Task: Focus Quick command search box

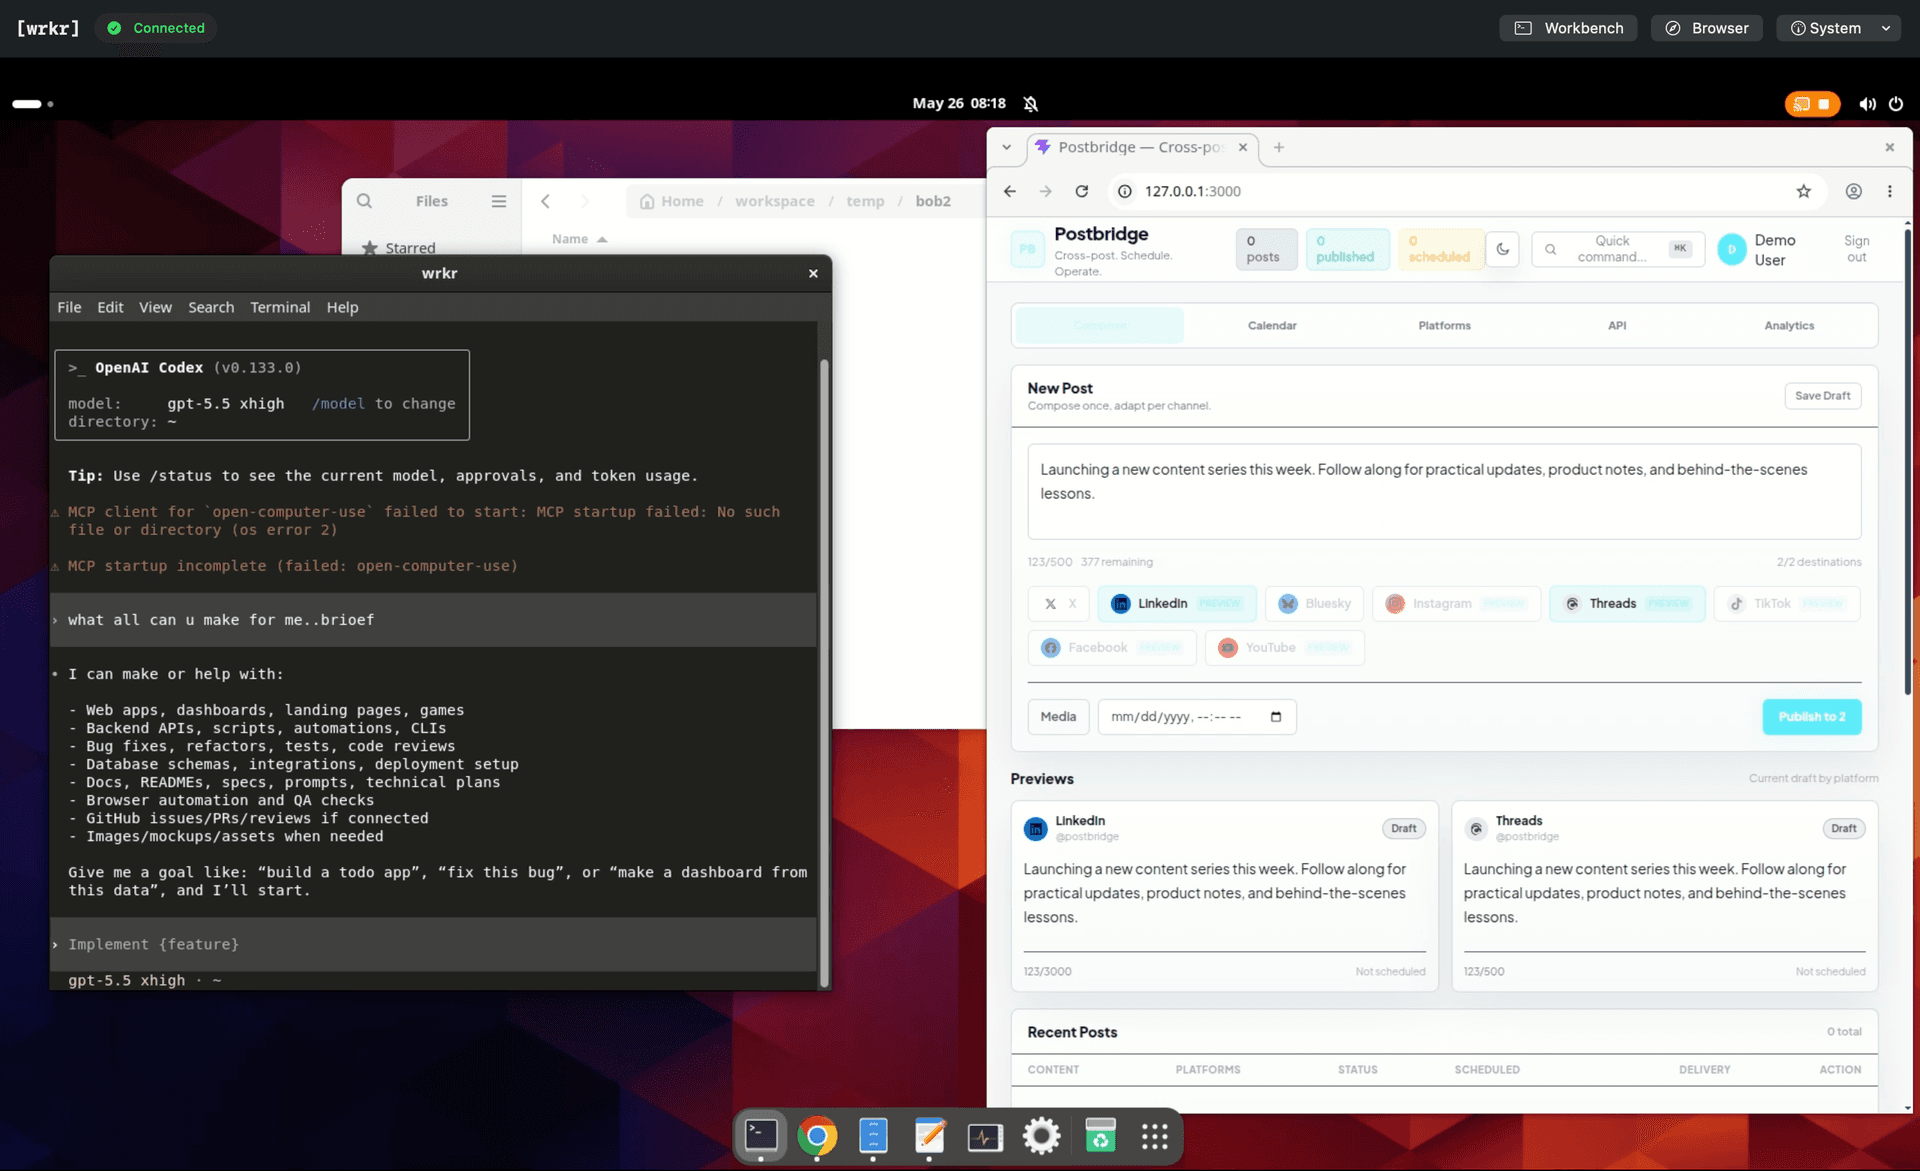Action: (x=1617, y=250)
